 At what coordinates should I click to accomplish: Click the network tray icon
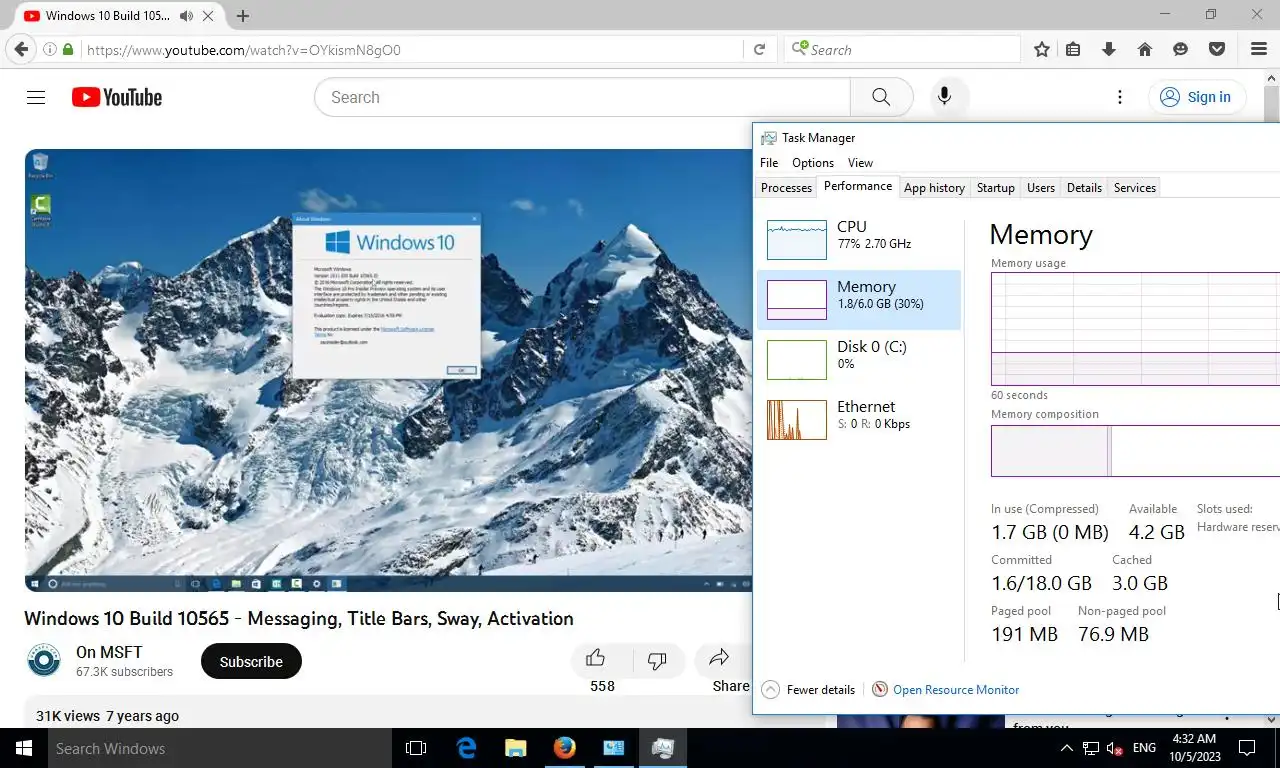(x=1091, y=748)
